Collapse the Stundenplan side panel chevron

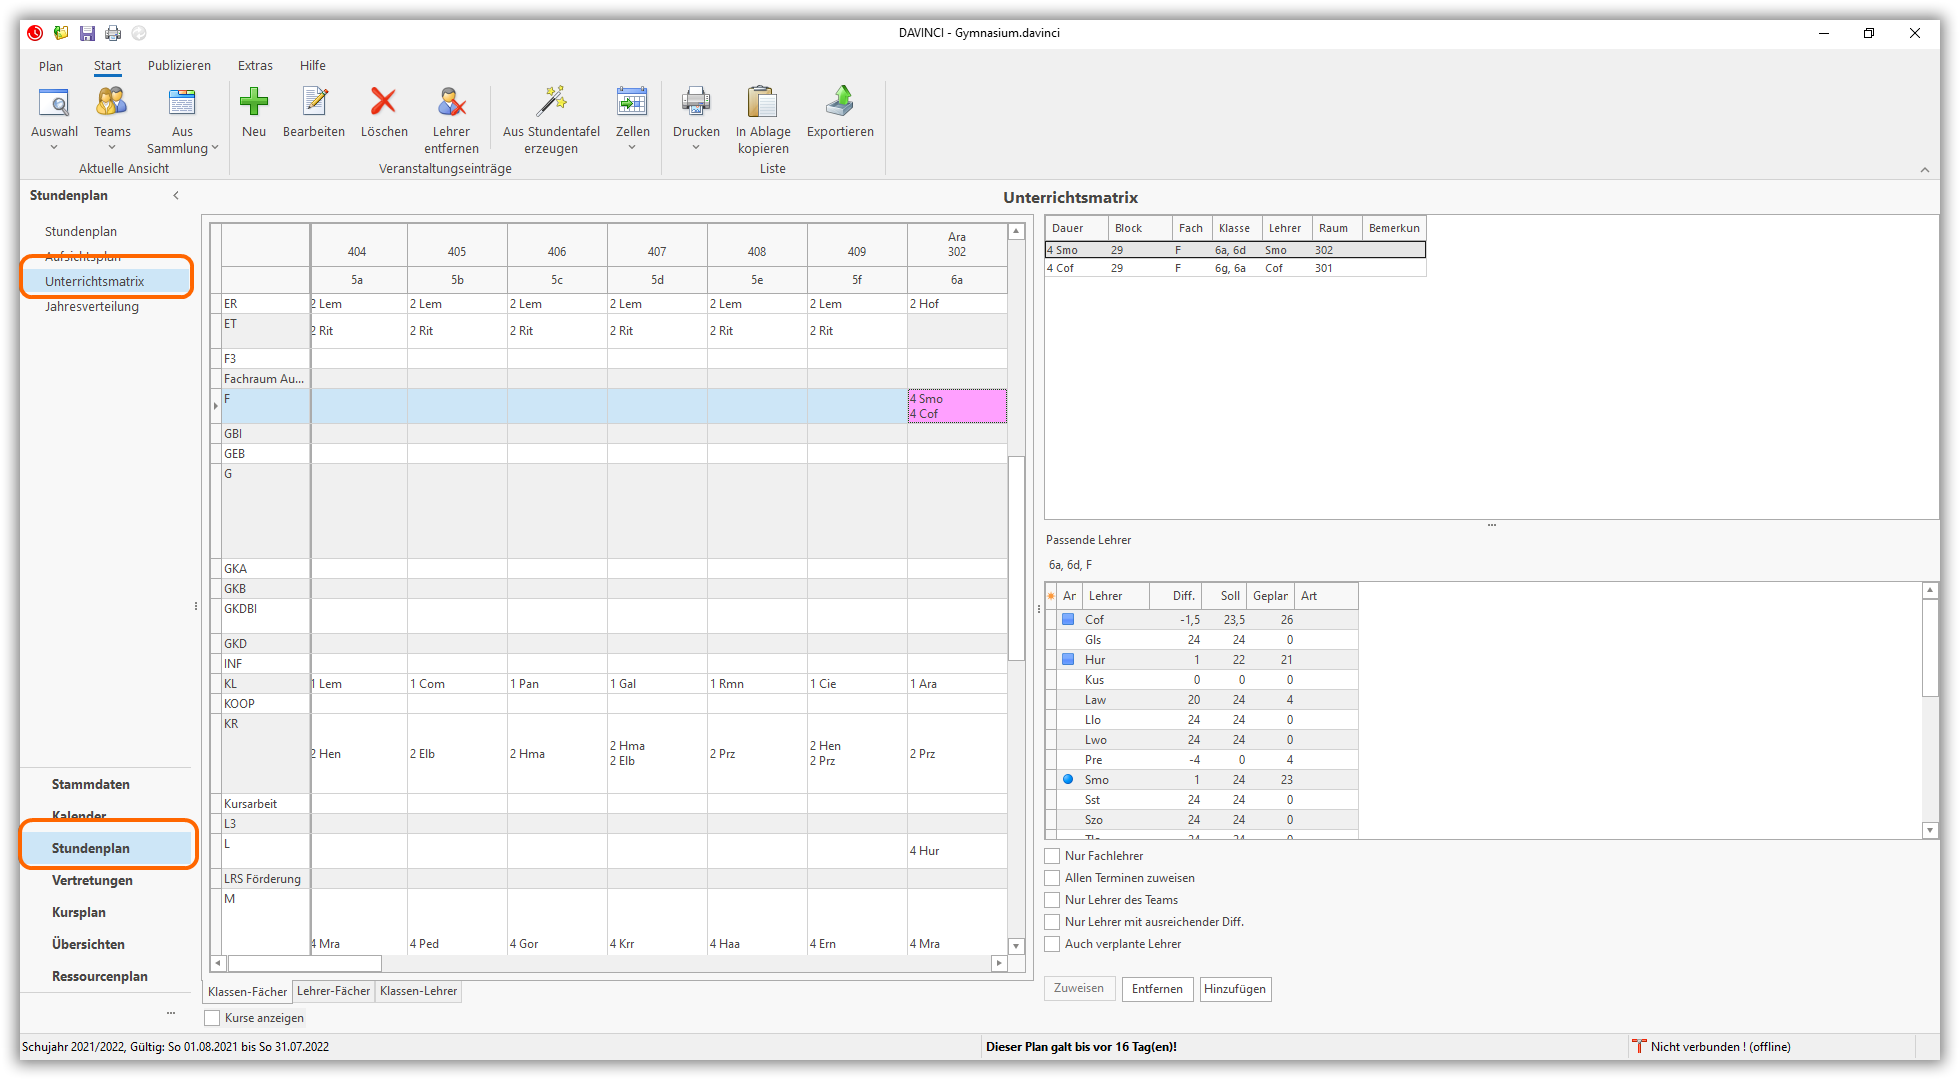tap(176, 195)
